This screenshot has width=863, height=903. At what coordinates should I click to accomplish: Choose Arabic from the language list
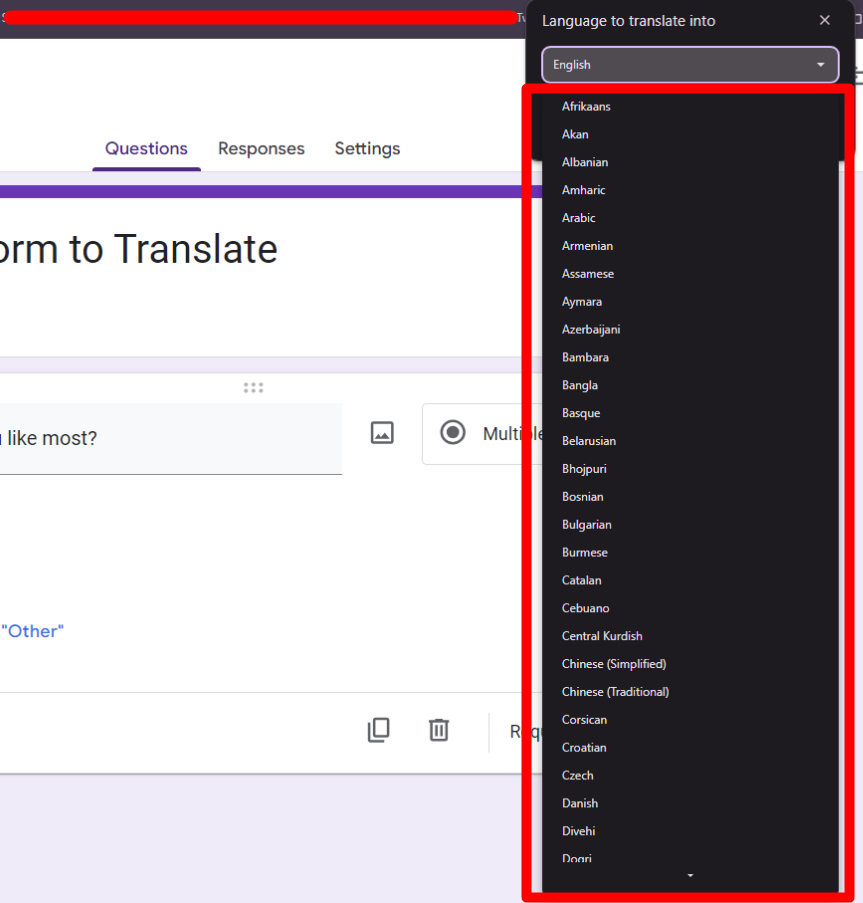pos(578,218)
